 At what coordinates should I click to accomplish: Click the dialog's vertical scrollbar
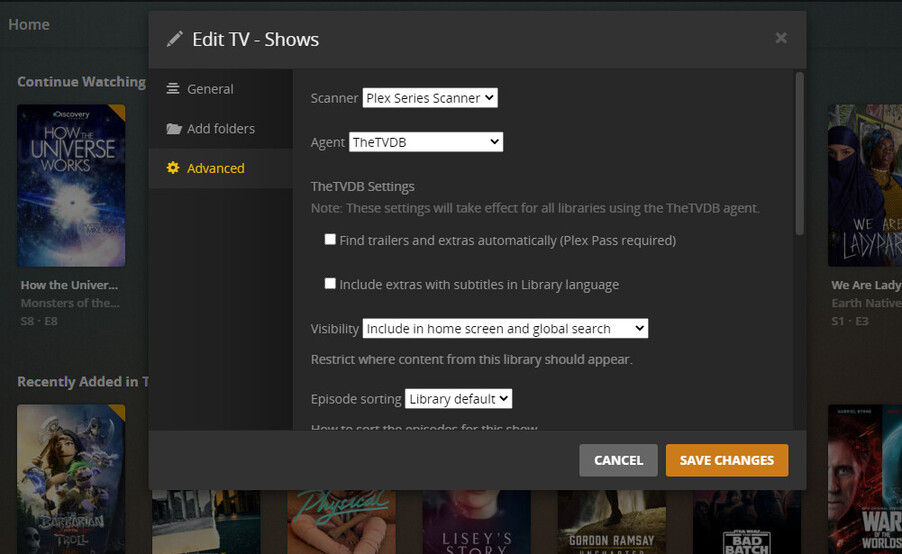click(799, 154)
